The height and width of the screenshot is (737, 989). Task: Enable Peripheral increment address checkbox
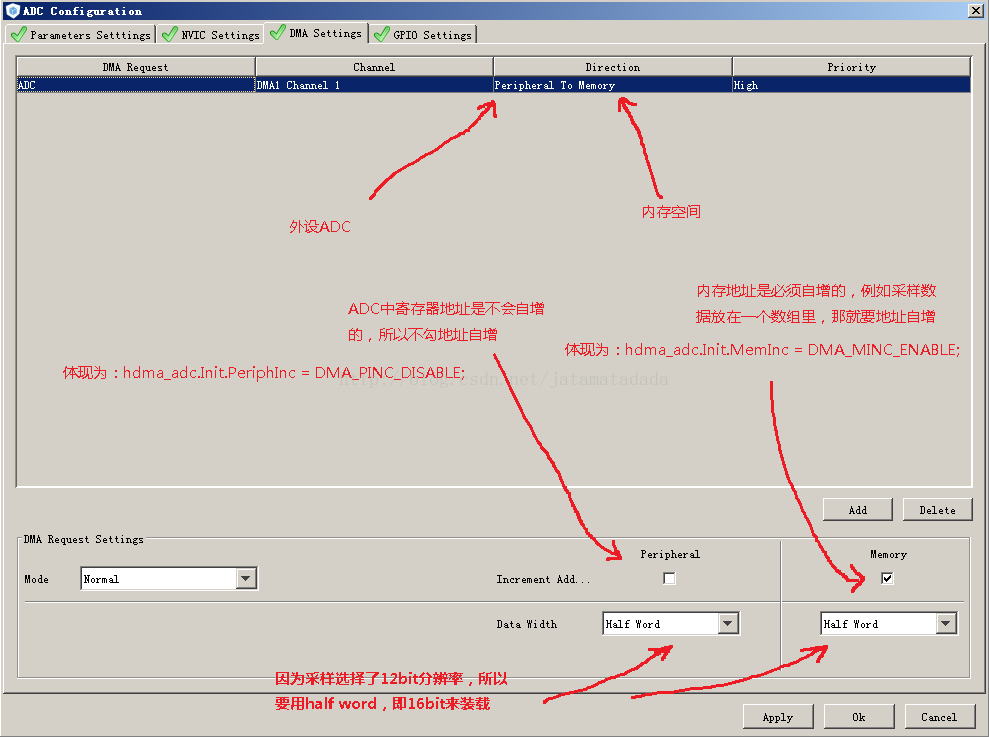point(669,578)
